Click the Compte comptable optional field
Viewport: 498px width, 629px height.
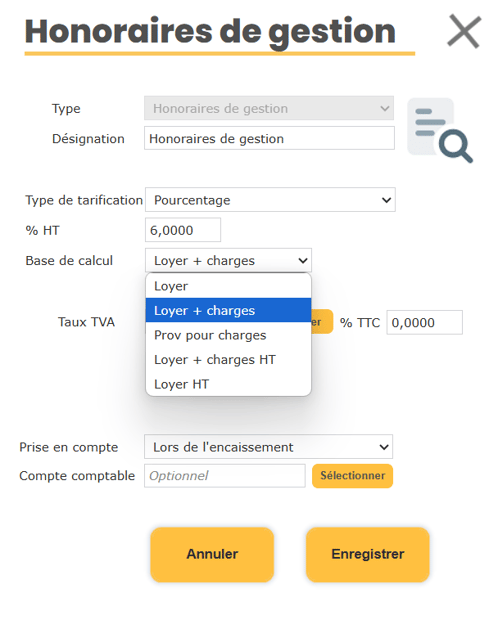225,476
